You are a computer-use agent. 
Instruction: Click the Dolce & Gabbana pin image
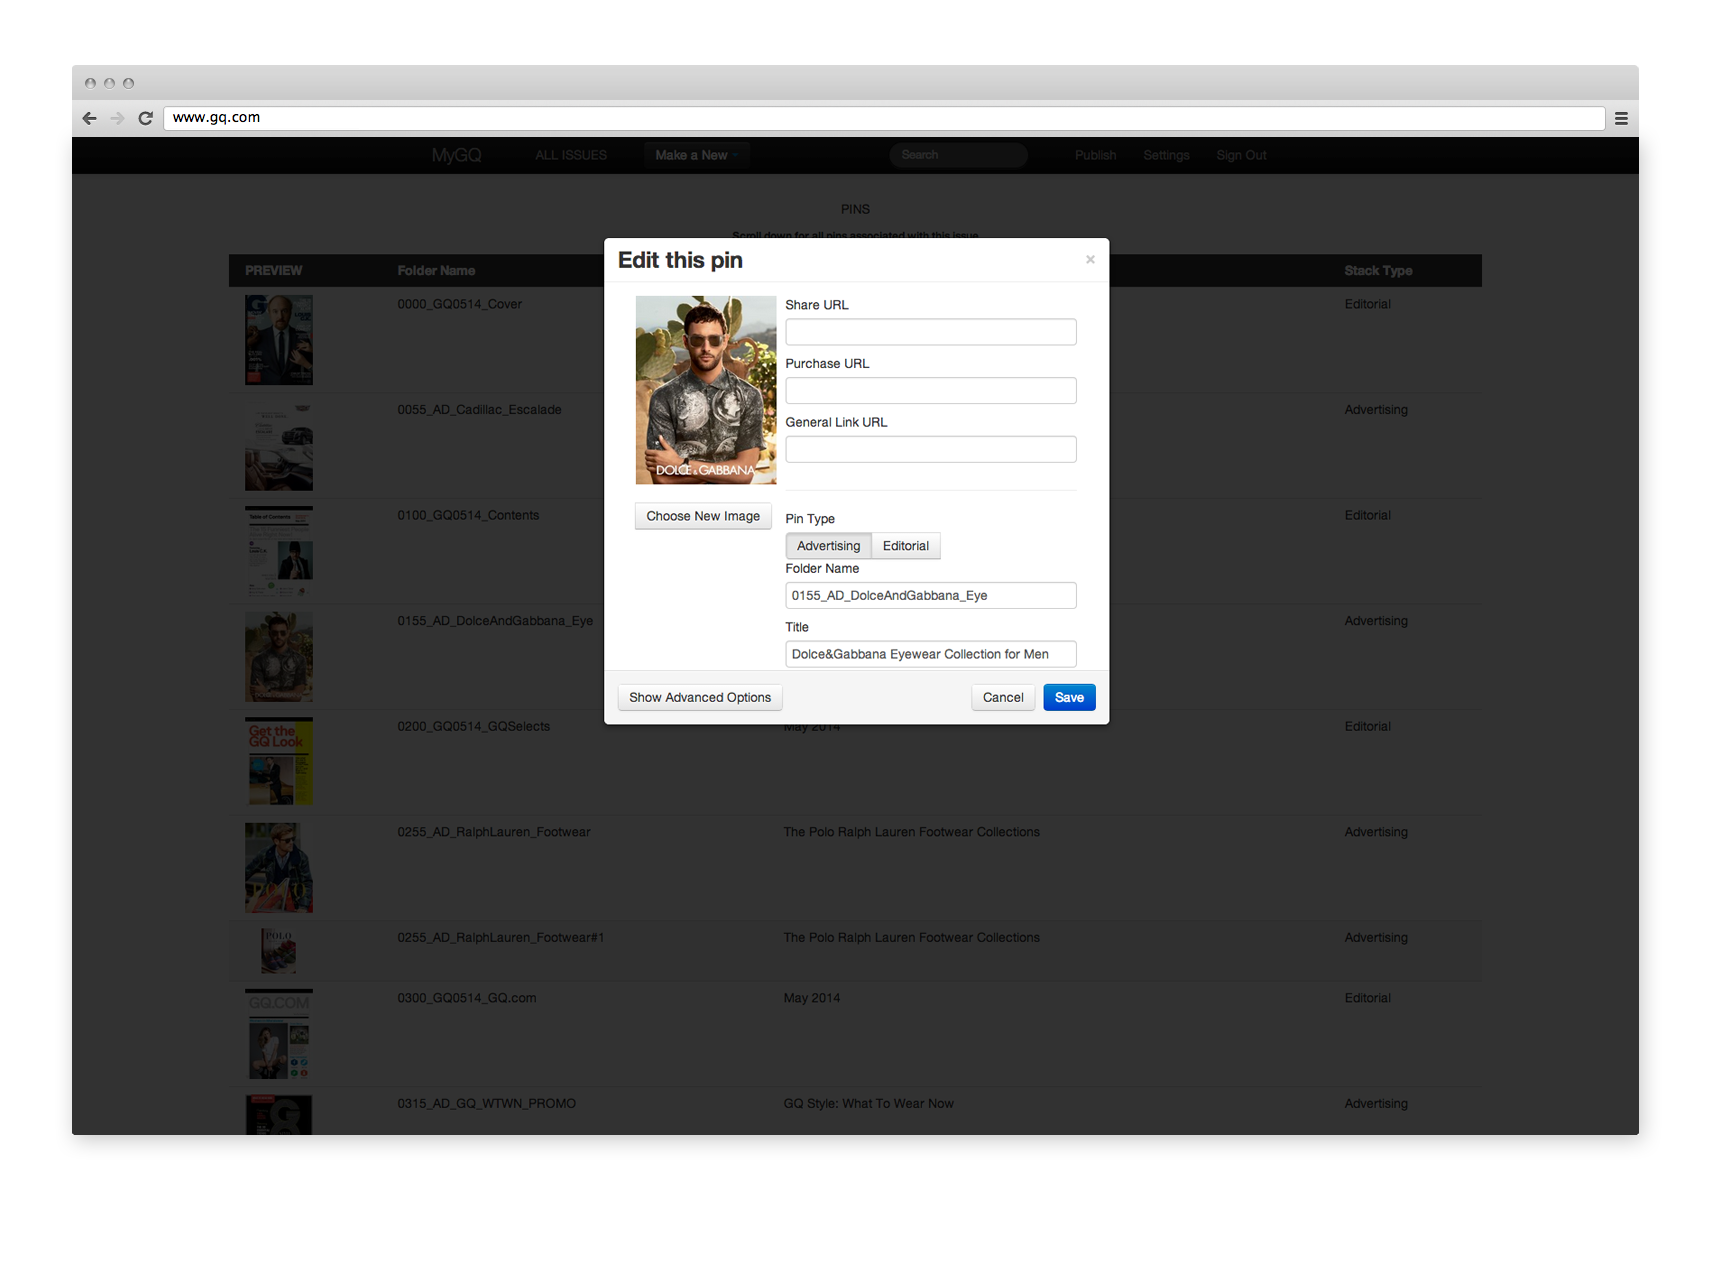pos(706,390)
